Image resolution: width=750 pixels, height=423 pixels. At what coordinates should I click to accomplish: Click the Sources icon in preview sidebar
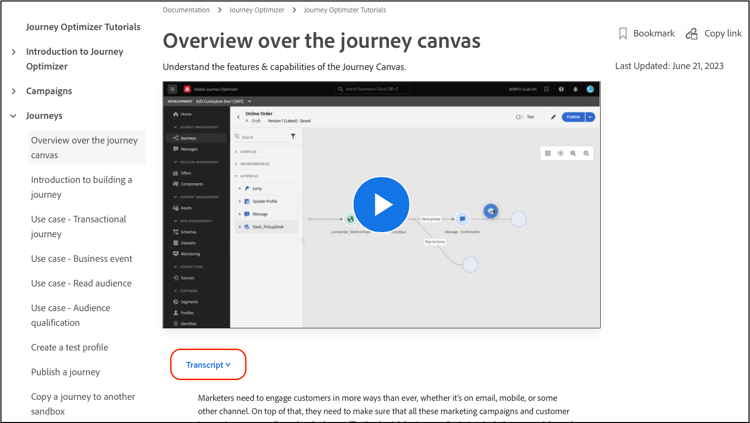coord(176,278)
